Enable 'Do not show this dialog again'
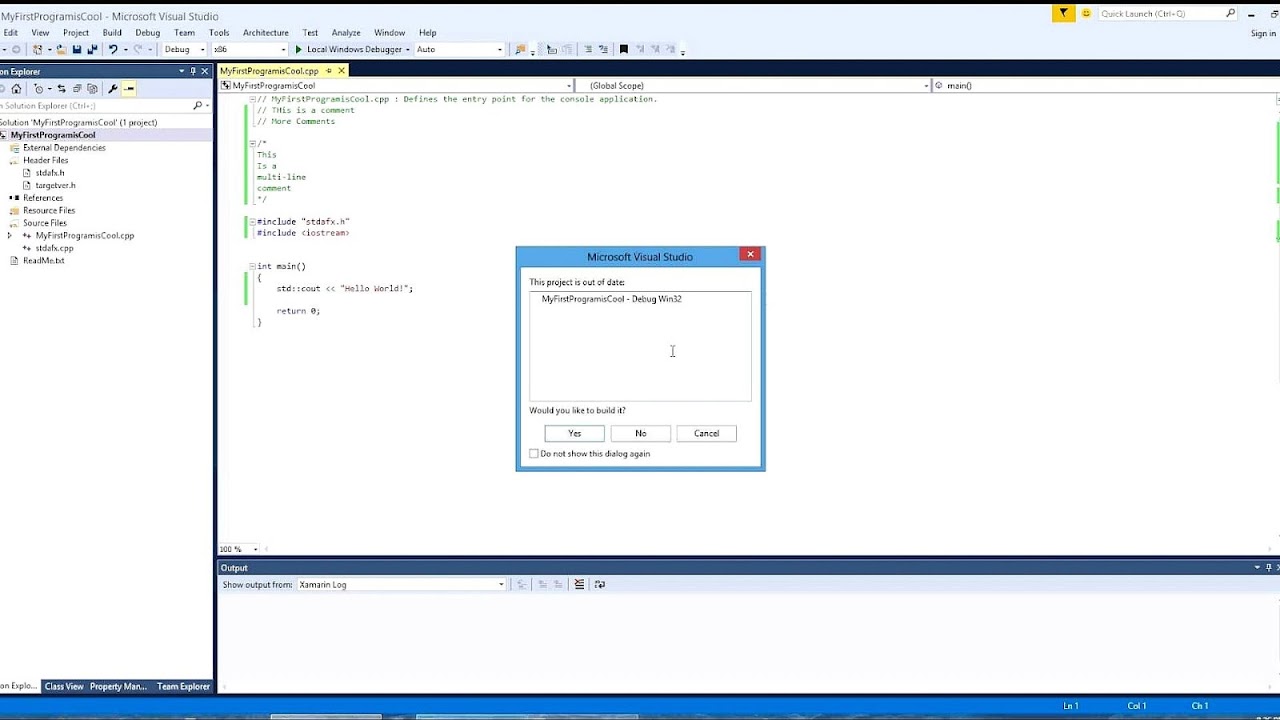 534,453
